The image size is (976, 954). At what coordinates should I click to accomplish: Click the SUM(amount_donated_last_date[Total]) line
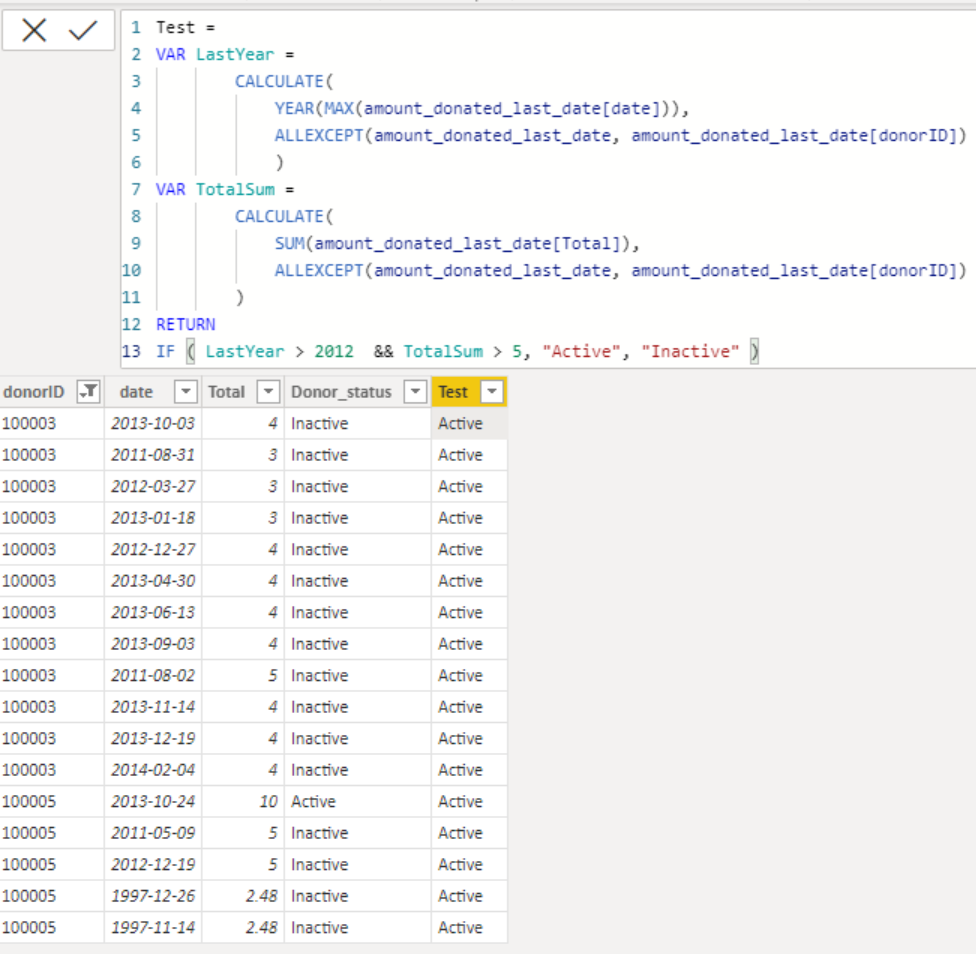[x=457, y=243]
